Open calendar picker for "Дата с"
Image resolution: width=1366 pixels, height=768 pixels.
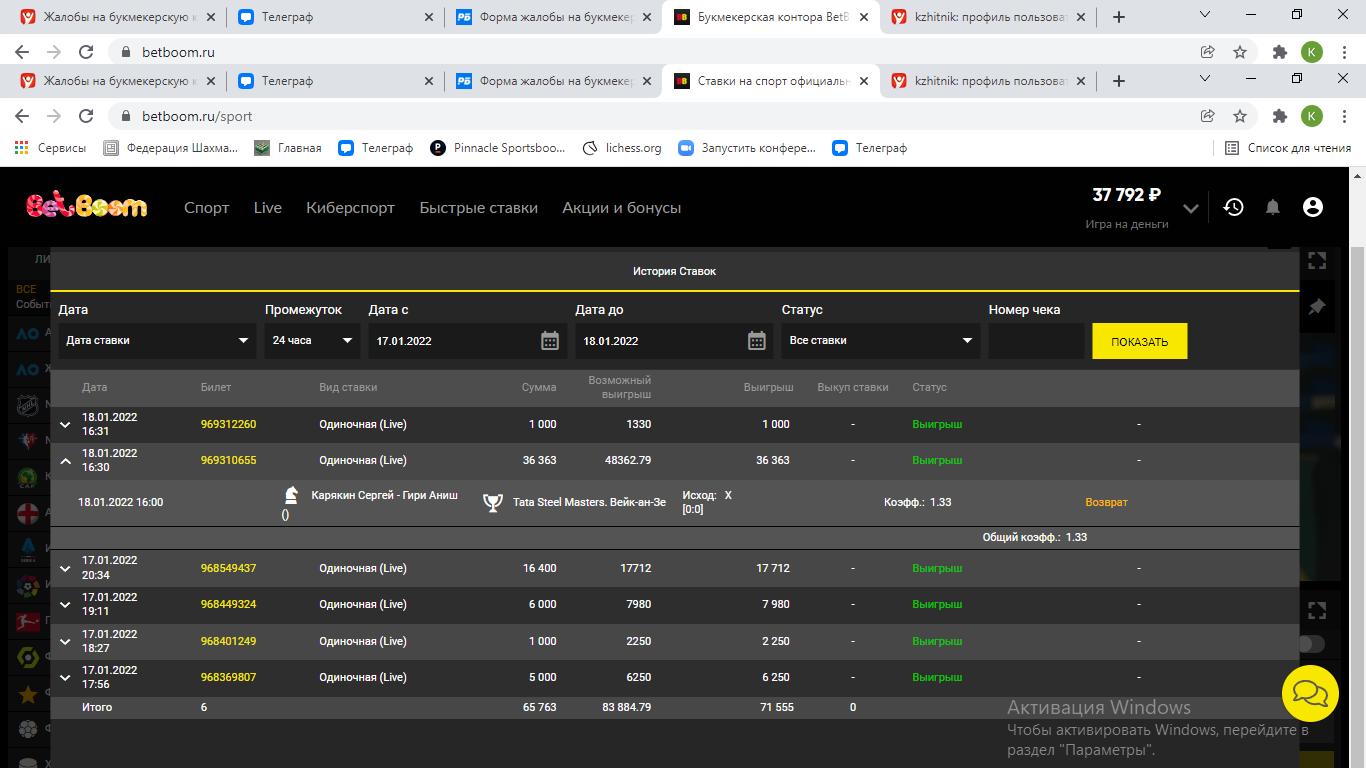coord(549,341)
